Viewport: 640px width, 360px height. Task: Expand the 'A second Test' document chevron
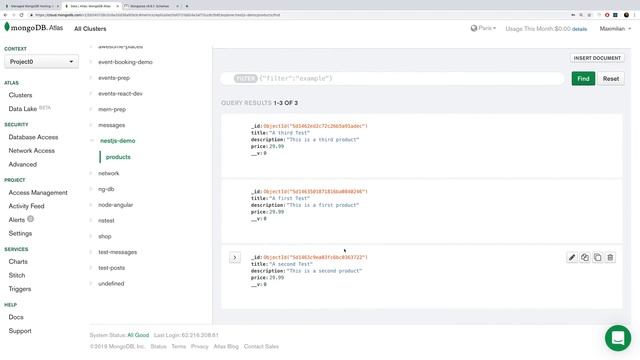(235, 258)
